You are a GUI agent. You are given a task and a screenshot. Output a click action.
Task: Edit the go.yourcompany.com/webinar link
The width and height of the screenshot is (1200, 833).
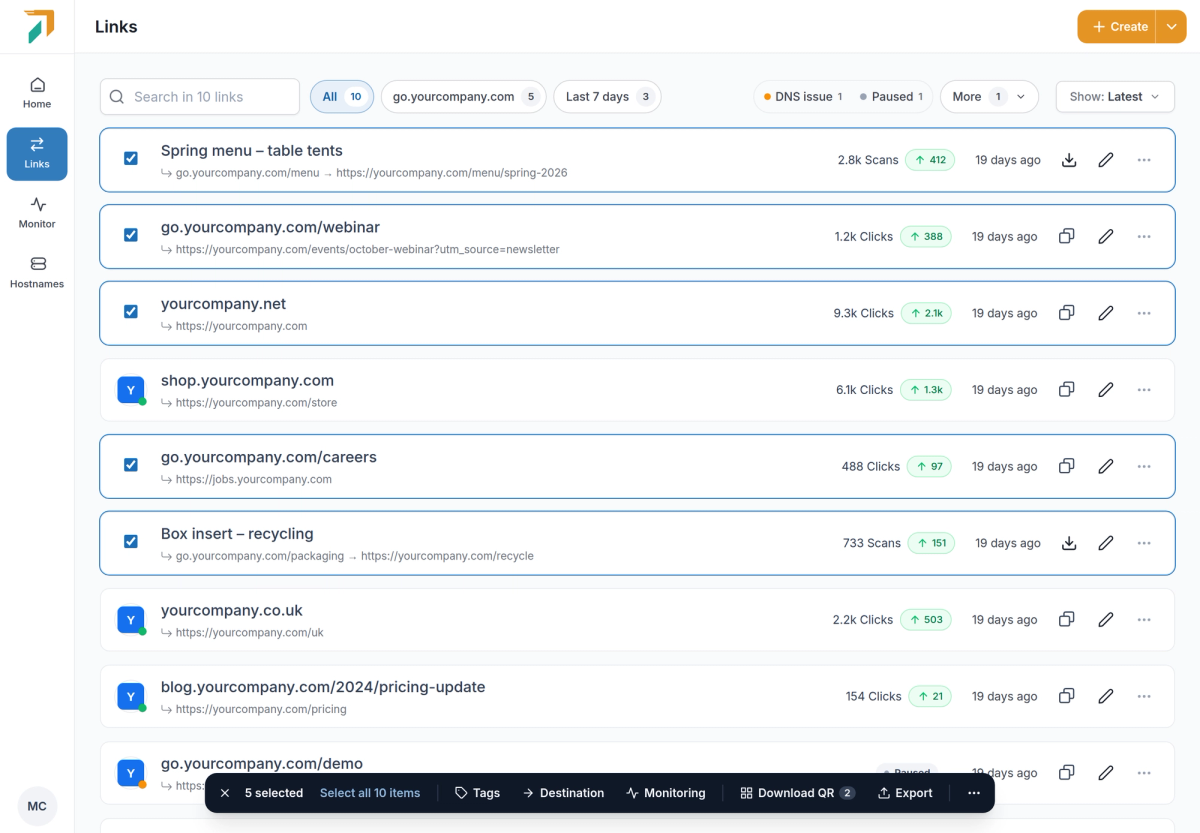pyautogui.click(x=1106, y=237)
